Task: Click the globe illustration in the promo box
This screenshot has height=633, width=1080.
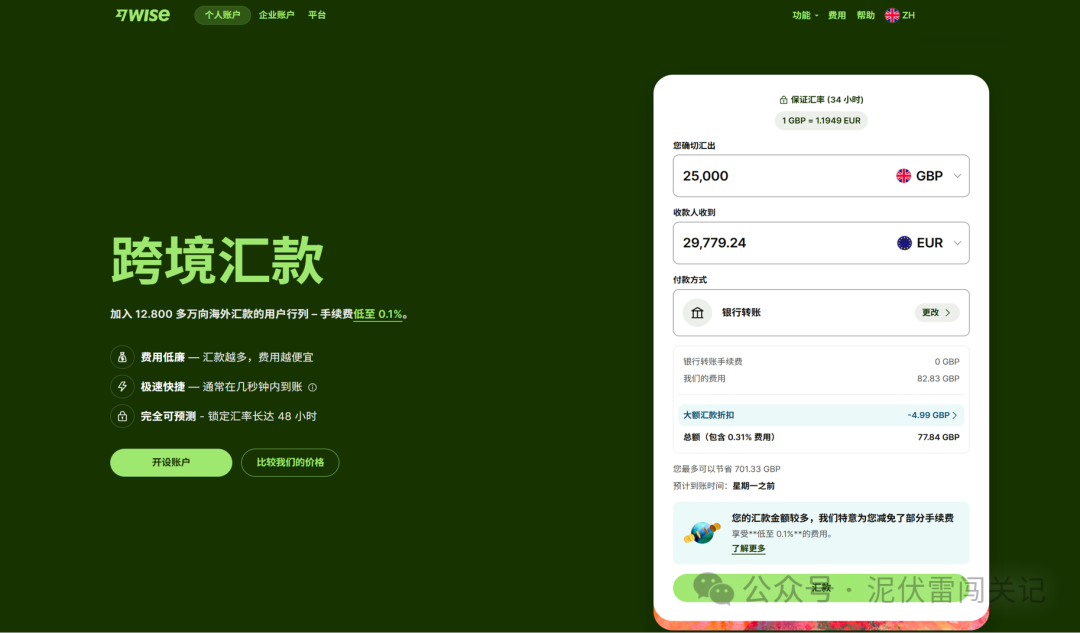Action: [x=702, y=534]
